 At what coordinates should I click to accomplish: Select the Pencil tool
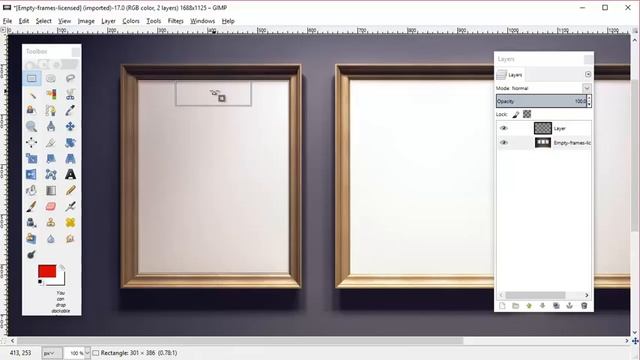coord(70,190)
